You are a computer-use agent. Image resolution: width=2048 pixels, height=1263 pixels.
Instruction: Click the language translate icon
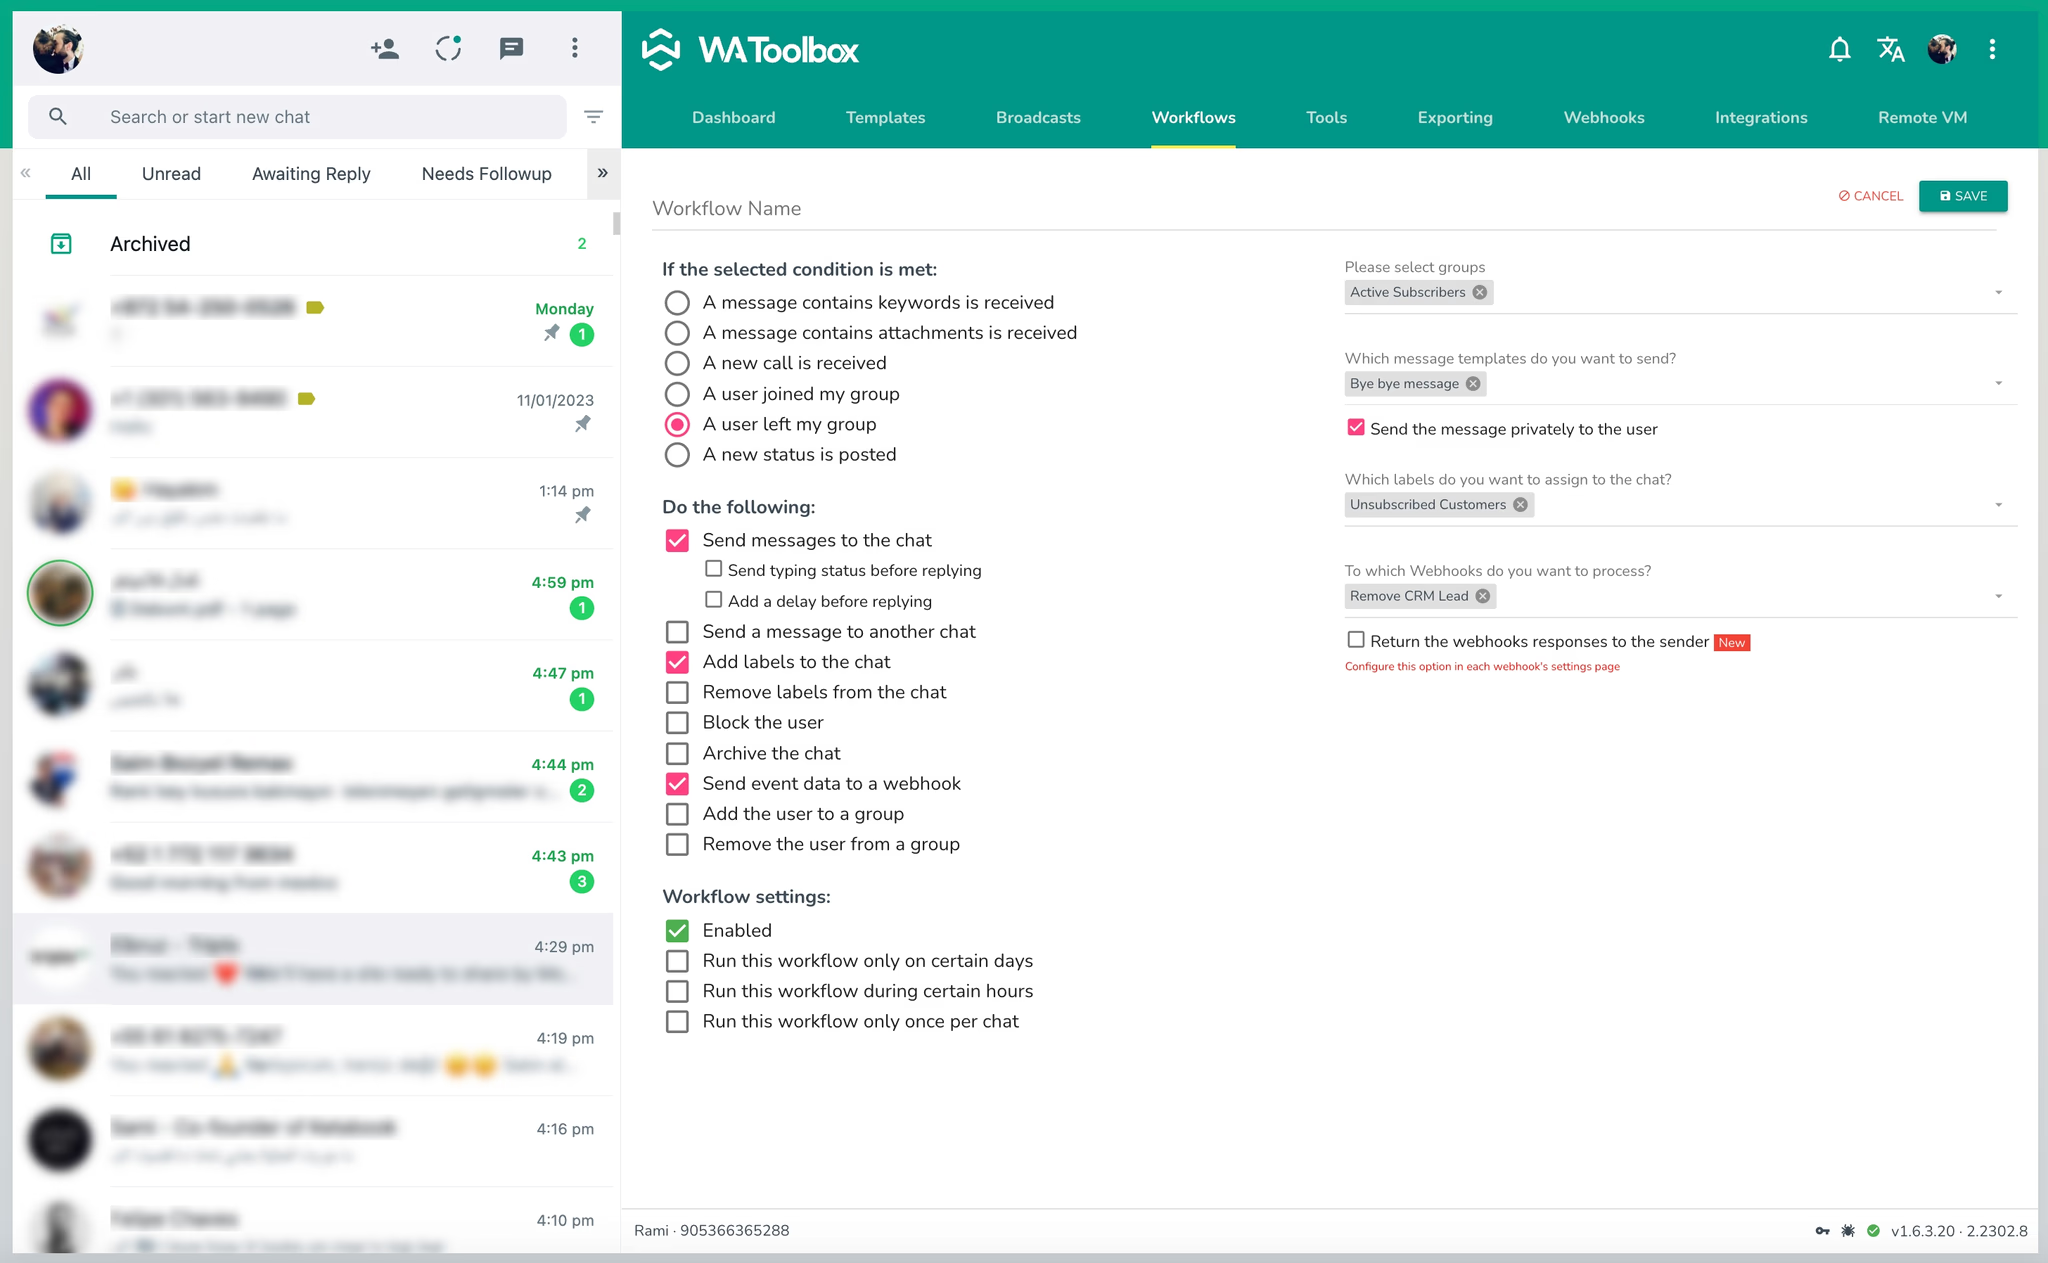1890,49
